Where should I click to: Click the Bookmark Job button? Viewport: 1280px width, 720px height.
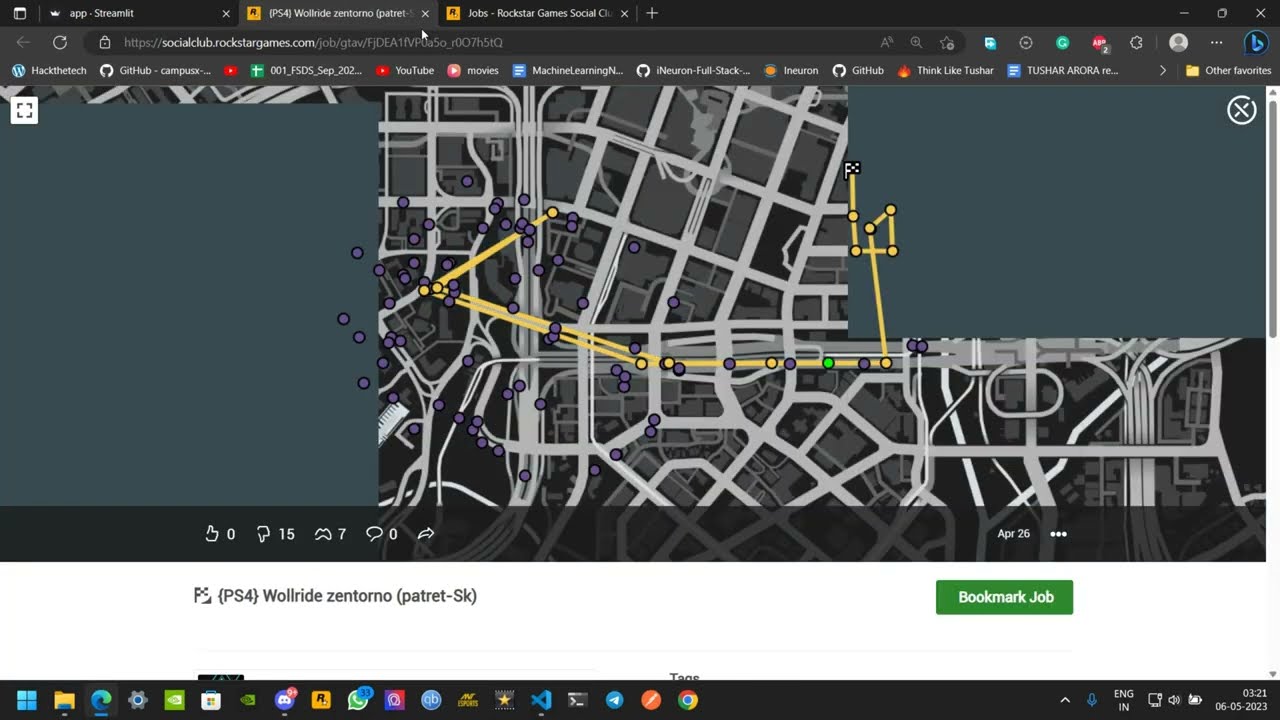(1004, 597)
